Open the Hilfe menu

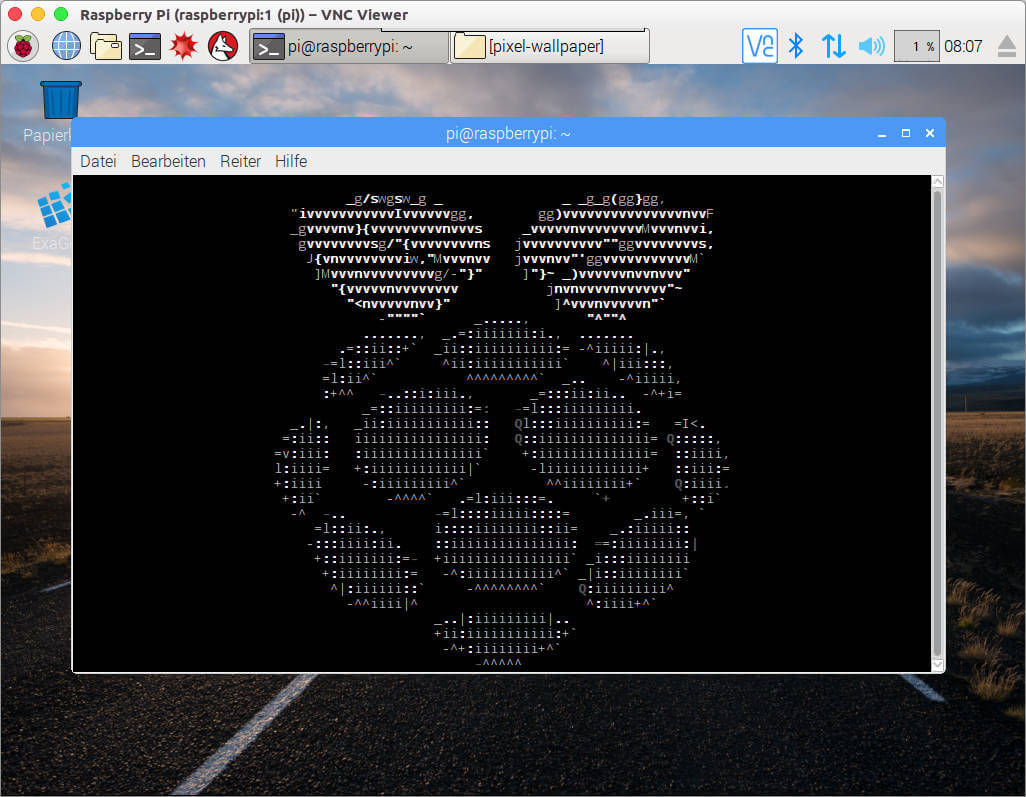291,161
